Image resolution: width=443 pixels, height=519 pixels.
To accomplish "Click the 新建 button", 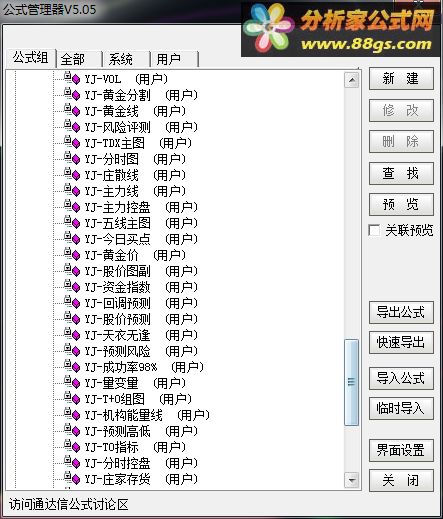I will (x=401, y=79).
